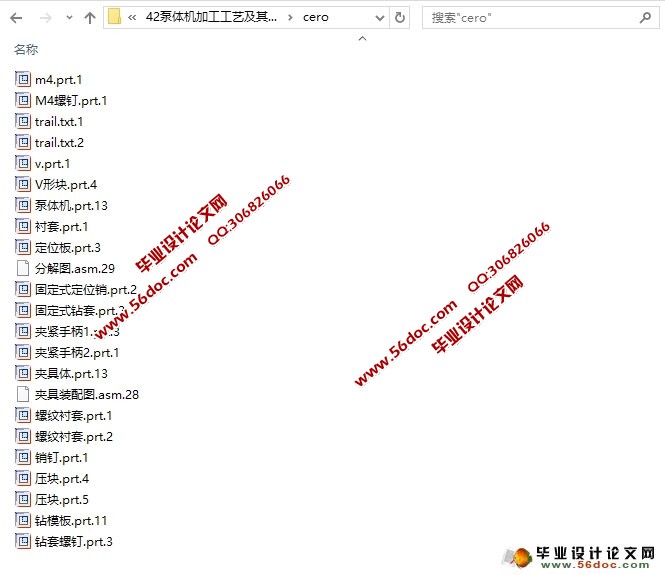Select the 钻模板.prt.11 file icon

click(x=23, y=520)
